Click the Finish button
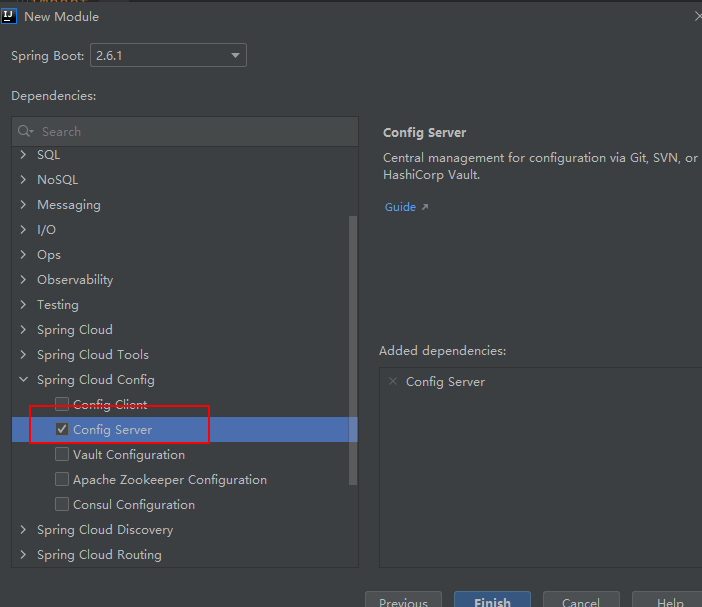Image resolution: width=702 pixels, height=607 pixels. pyautogui.click(x=492, y=600)
